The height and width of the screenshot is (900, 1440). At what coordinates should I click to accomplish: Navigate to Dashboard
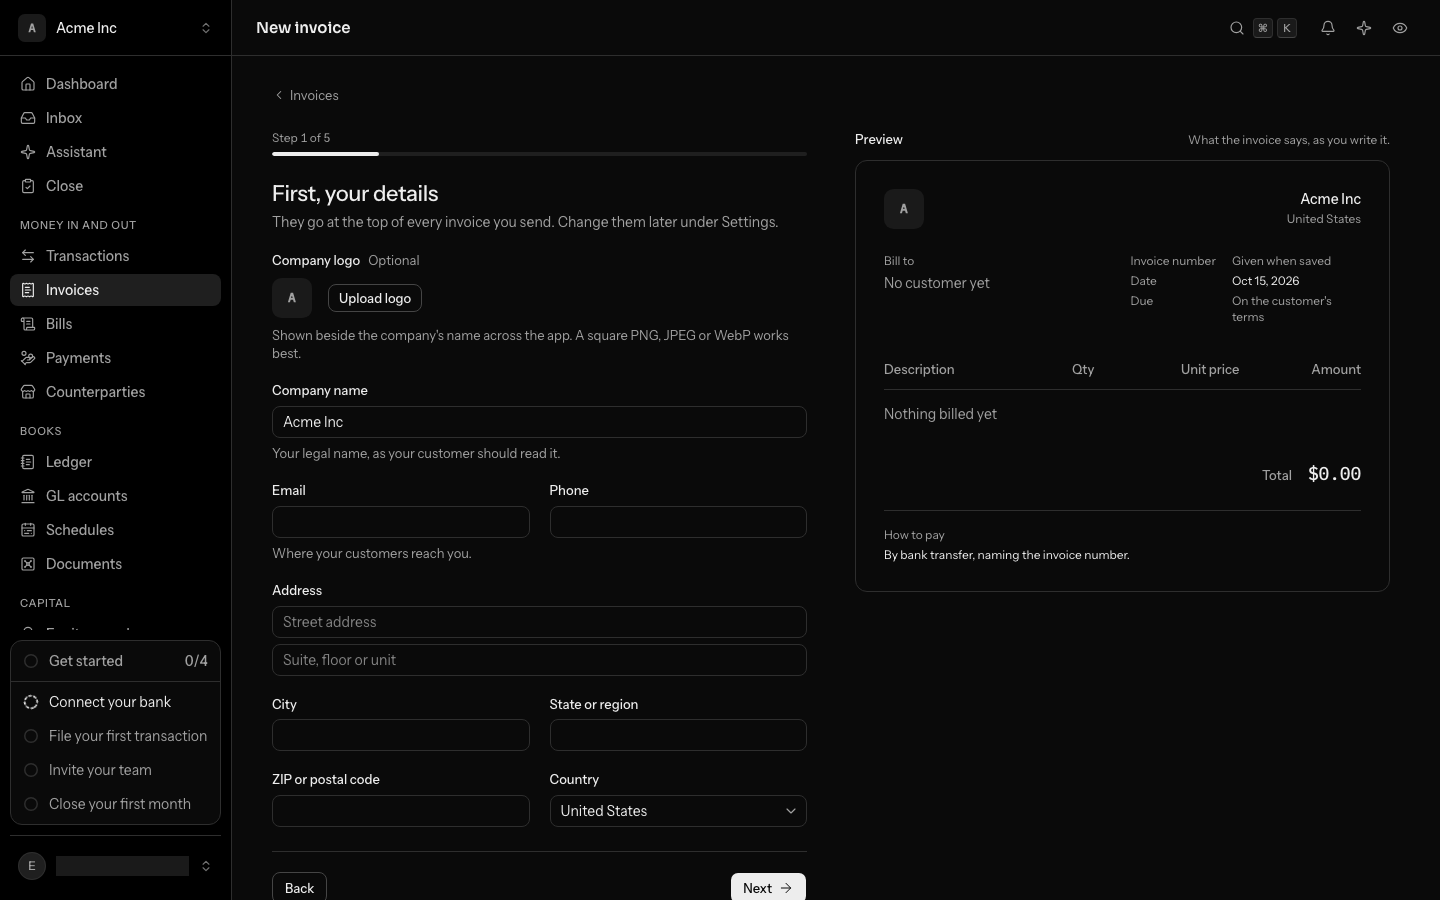coord(115,84)
